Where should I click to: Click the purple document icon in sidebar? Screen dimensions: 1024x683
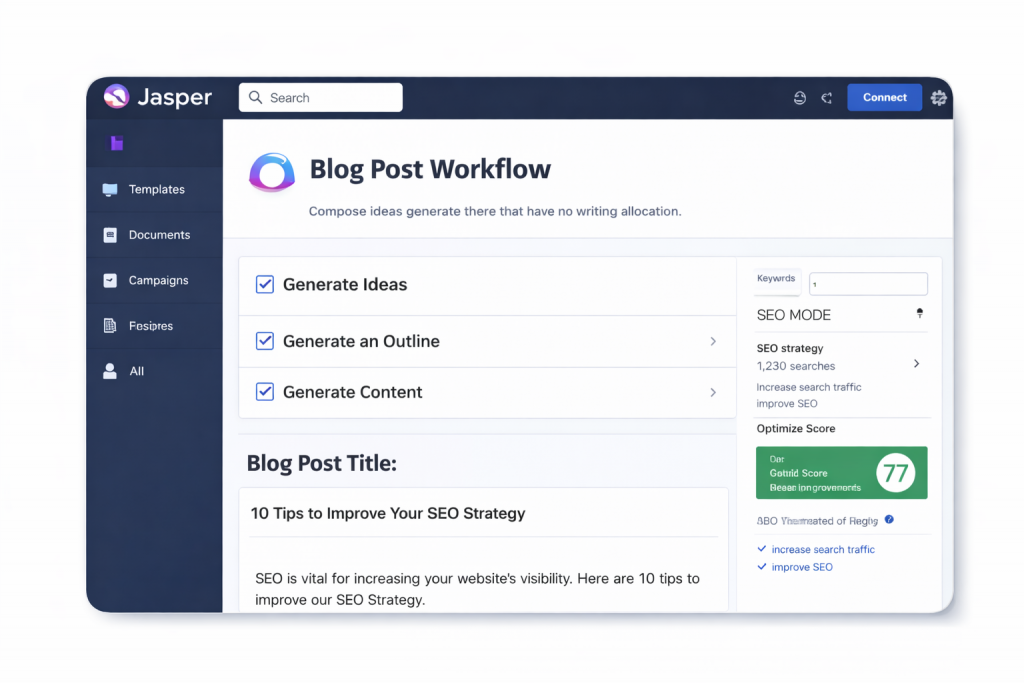click(x=117, y=143)
